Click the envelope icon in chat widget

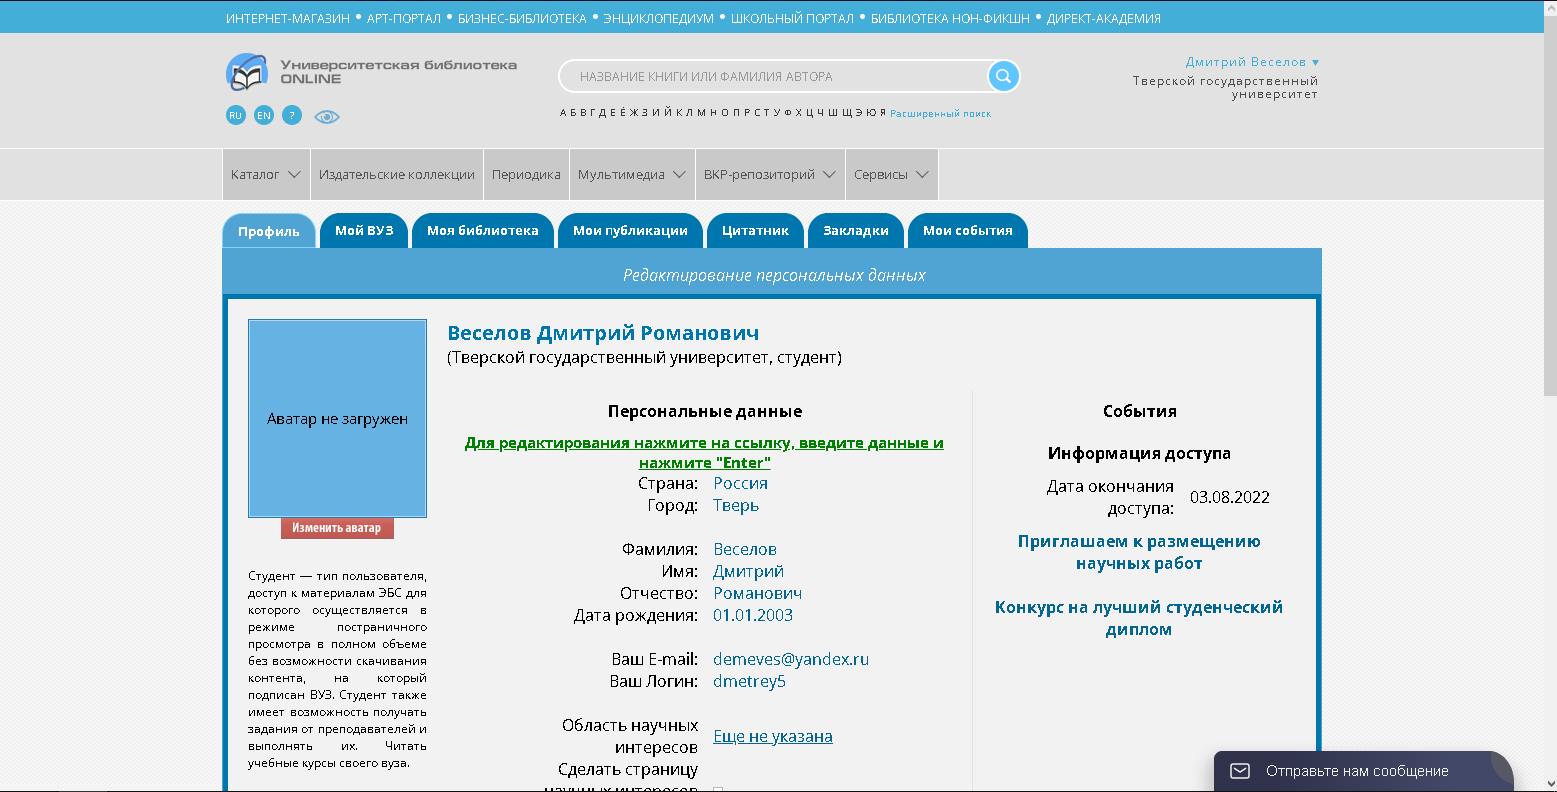click(x=1240, y=771)
